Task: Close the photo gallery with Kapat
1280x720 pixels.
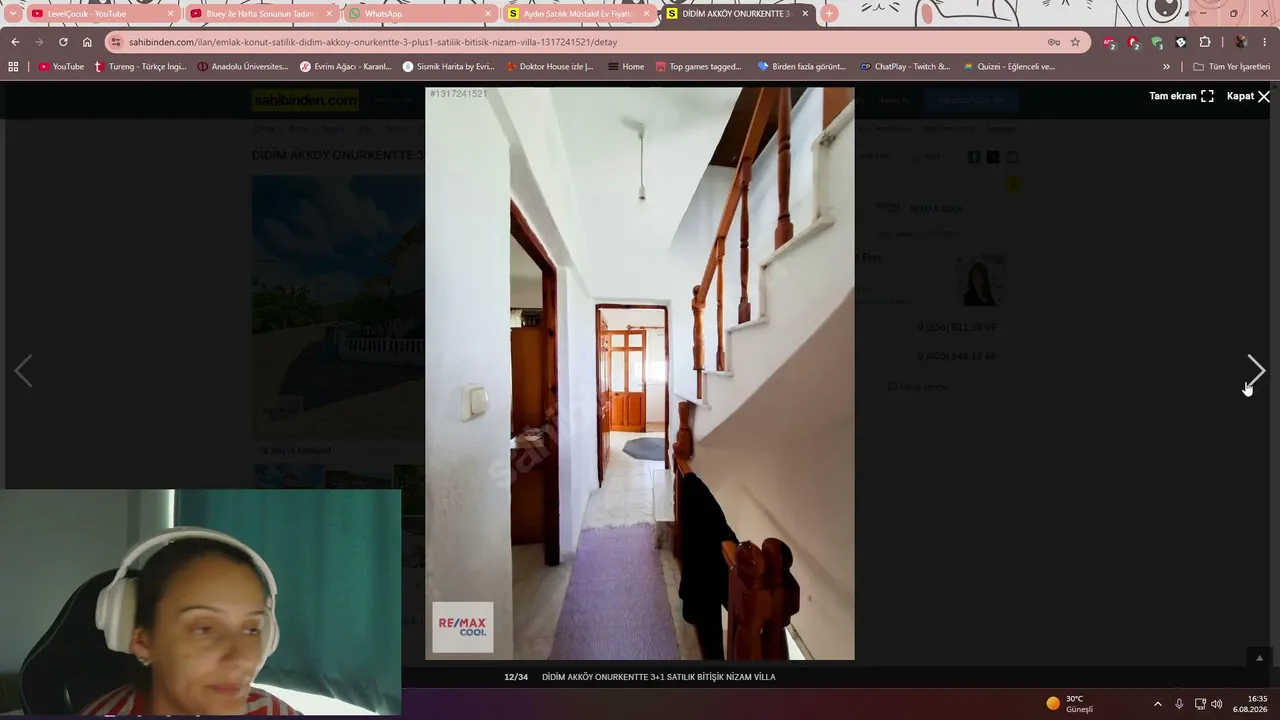Action: 1248,96
